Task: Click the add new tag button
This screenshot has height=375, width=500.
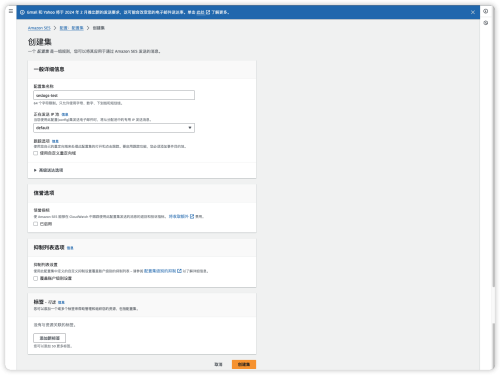Action: (x=50, y=338)
